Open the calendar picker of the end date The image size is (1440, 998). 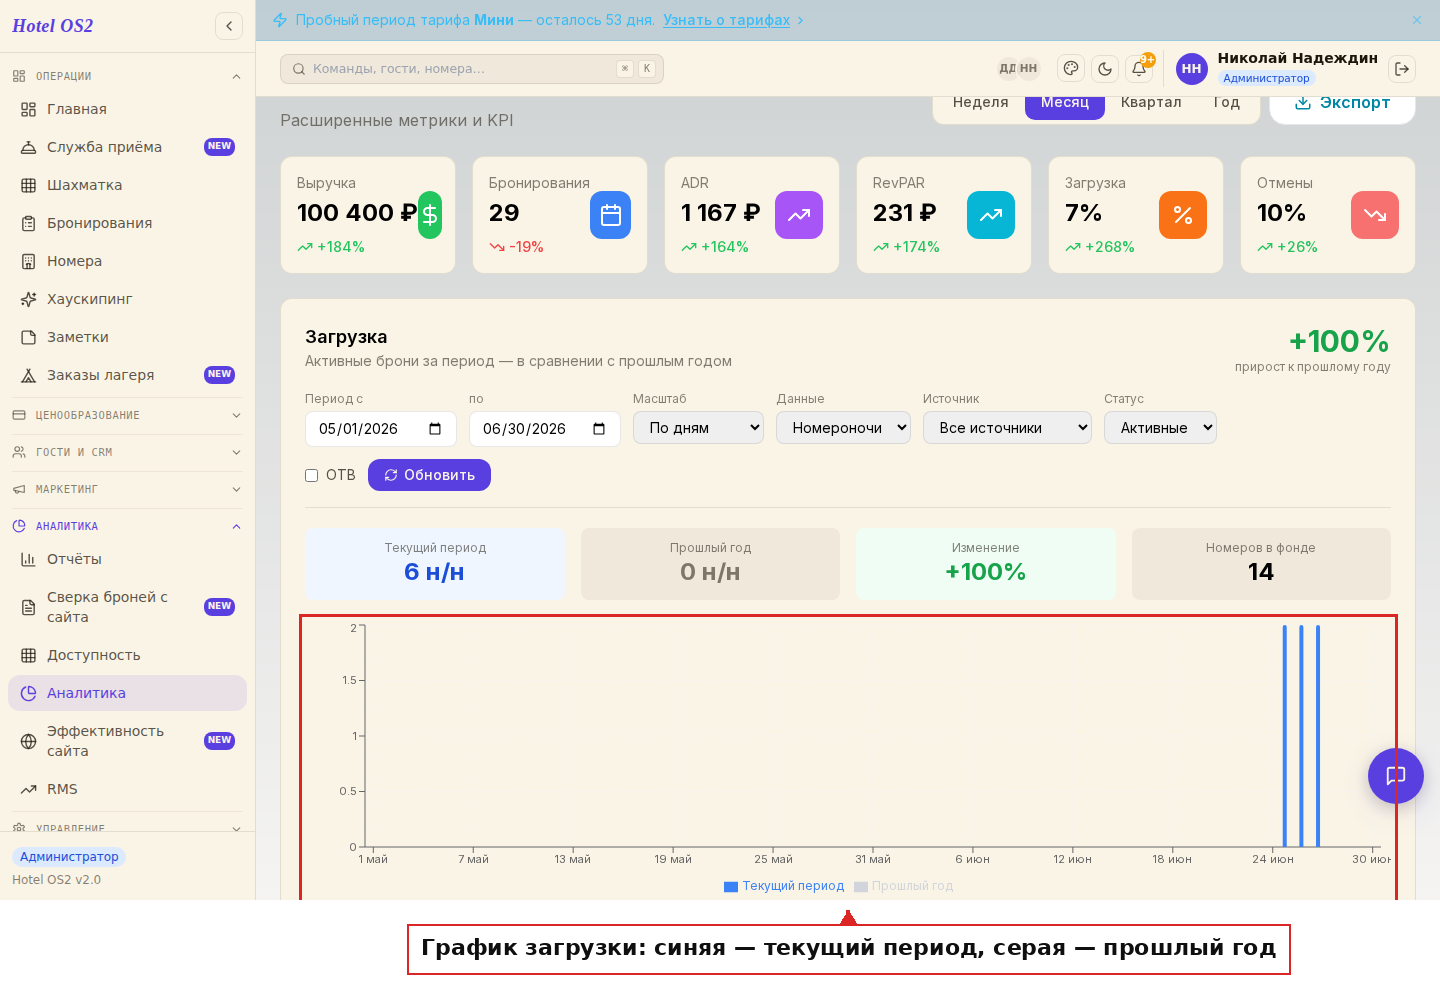pyautogui.click(x=599, y=429)
